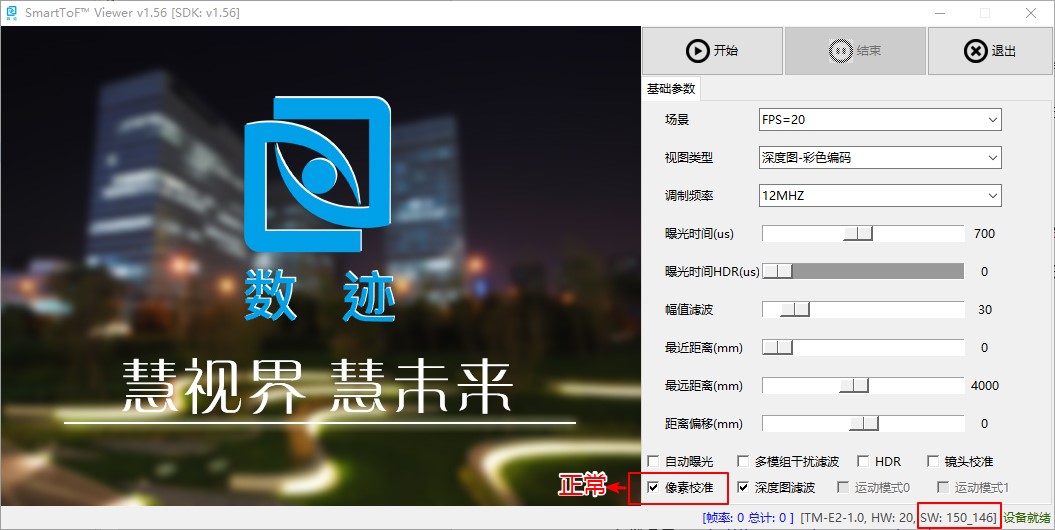Screen dimensions: 1055x530
Task: Click the 距离偏移(mm) slider handle
Action: 864,424
